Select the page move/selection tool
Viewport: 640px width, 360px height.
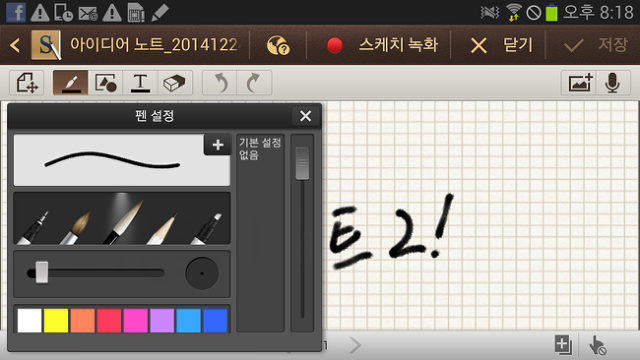pos(27,83)
